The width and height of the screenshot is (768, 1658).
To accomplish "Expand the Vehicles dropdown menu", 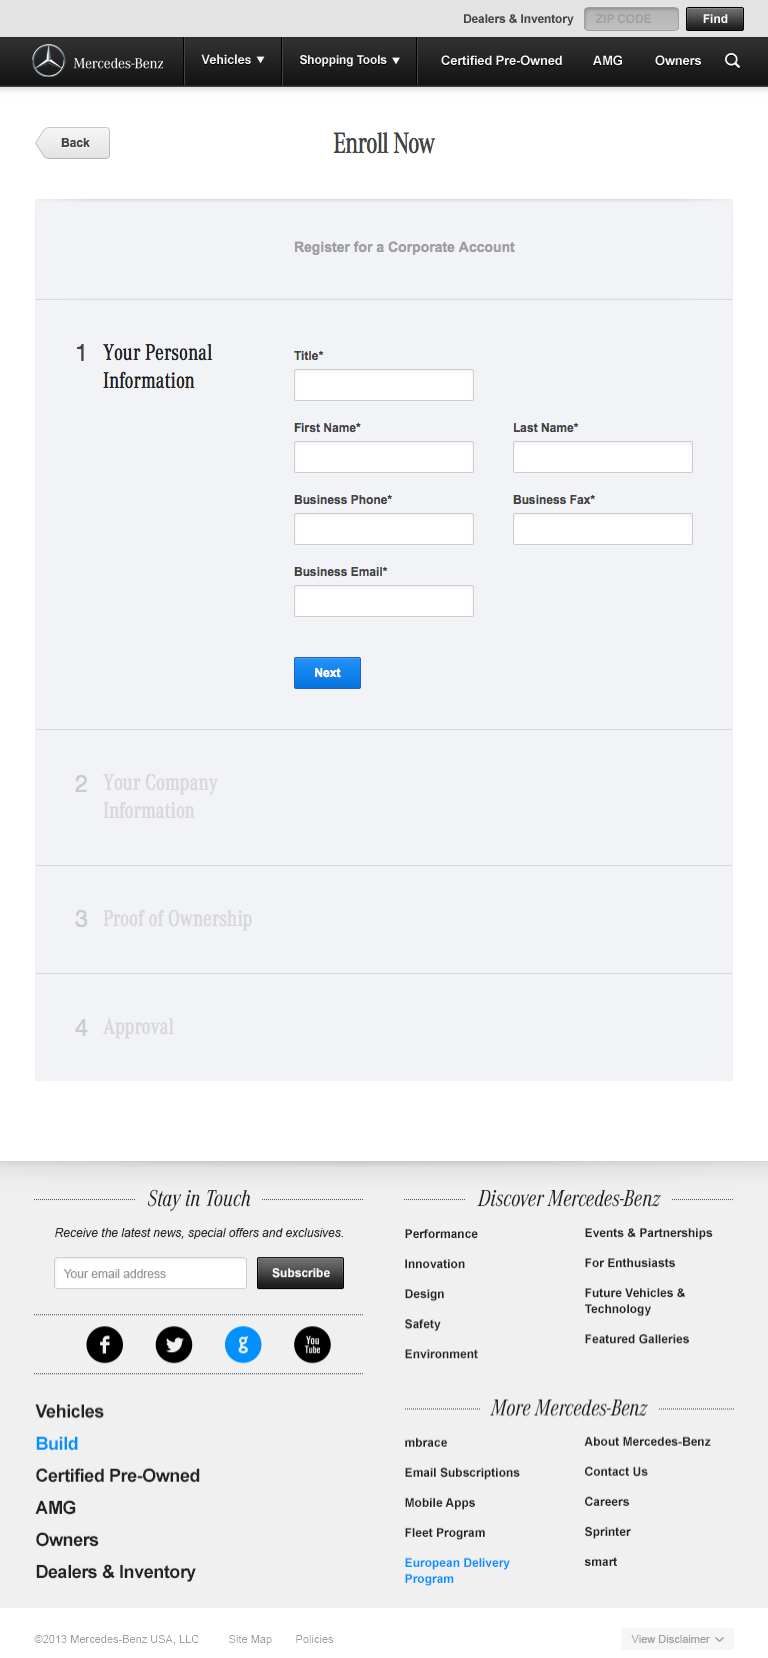I will click(233, 60).
